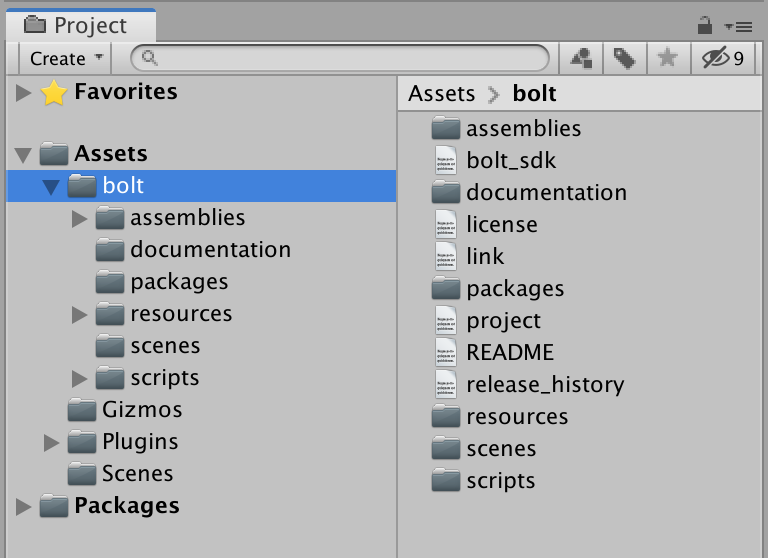Open scripts folder icon in right pane
This screenshot has height=558, width=768.
point(446,480)
